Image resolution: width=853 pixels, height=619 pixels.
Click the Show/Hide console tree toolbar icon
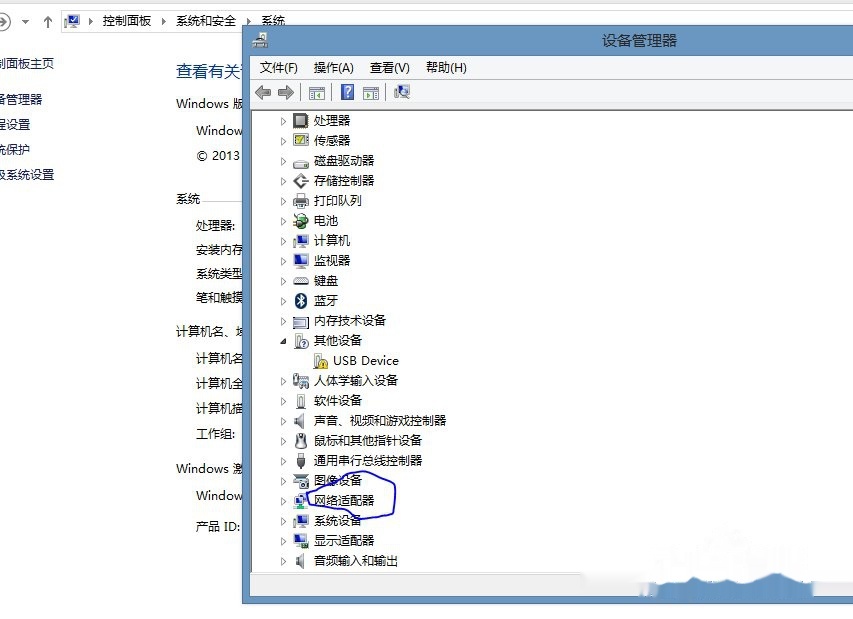pos(317,93)
